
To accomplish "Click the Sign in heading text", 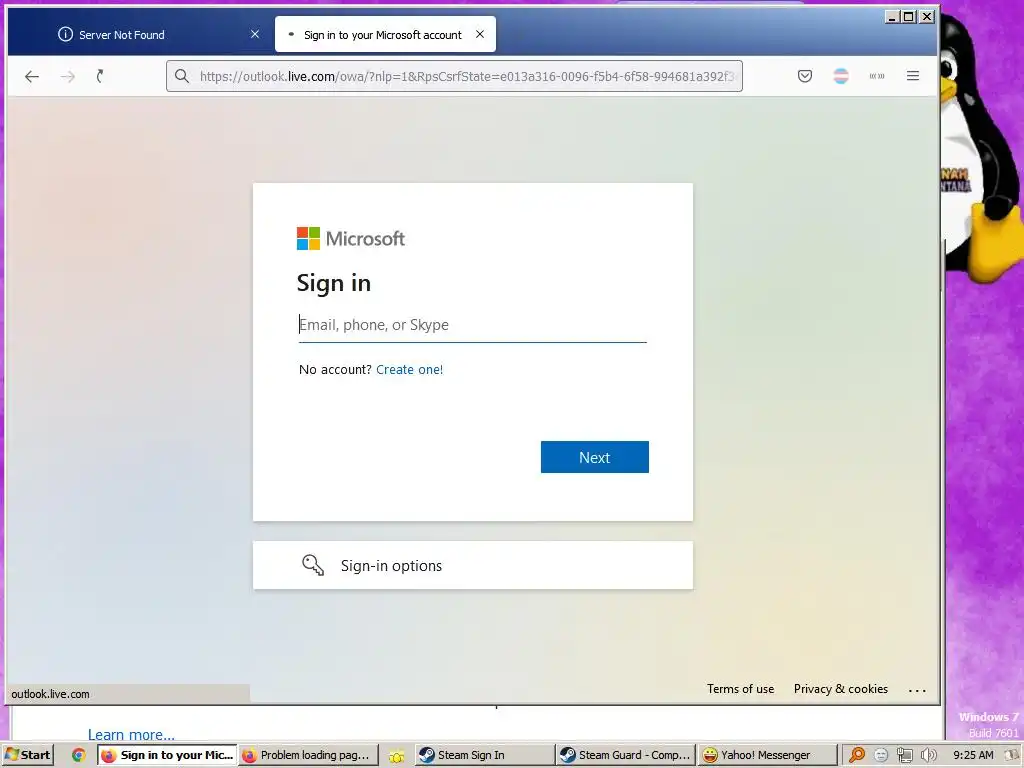I will (334, 283).
